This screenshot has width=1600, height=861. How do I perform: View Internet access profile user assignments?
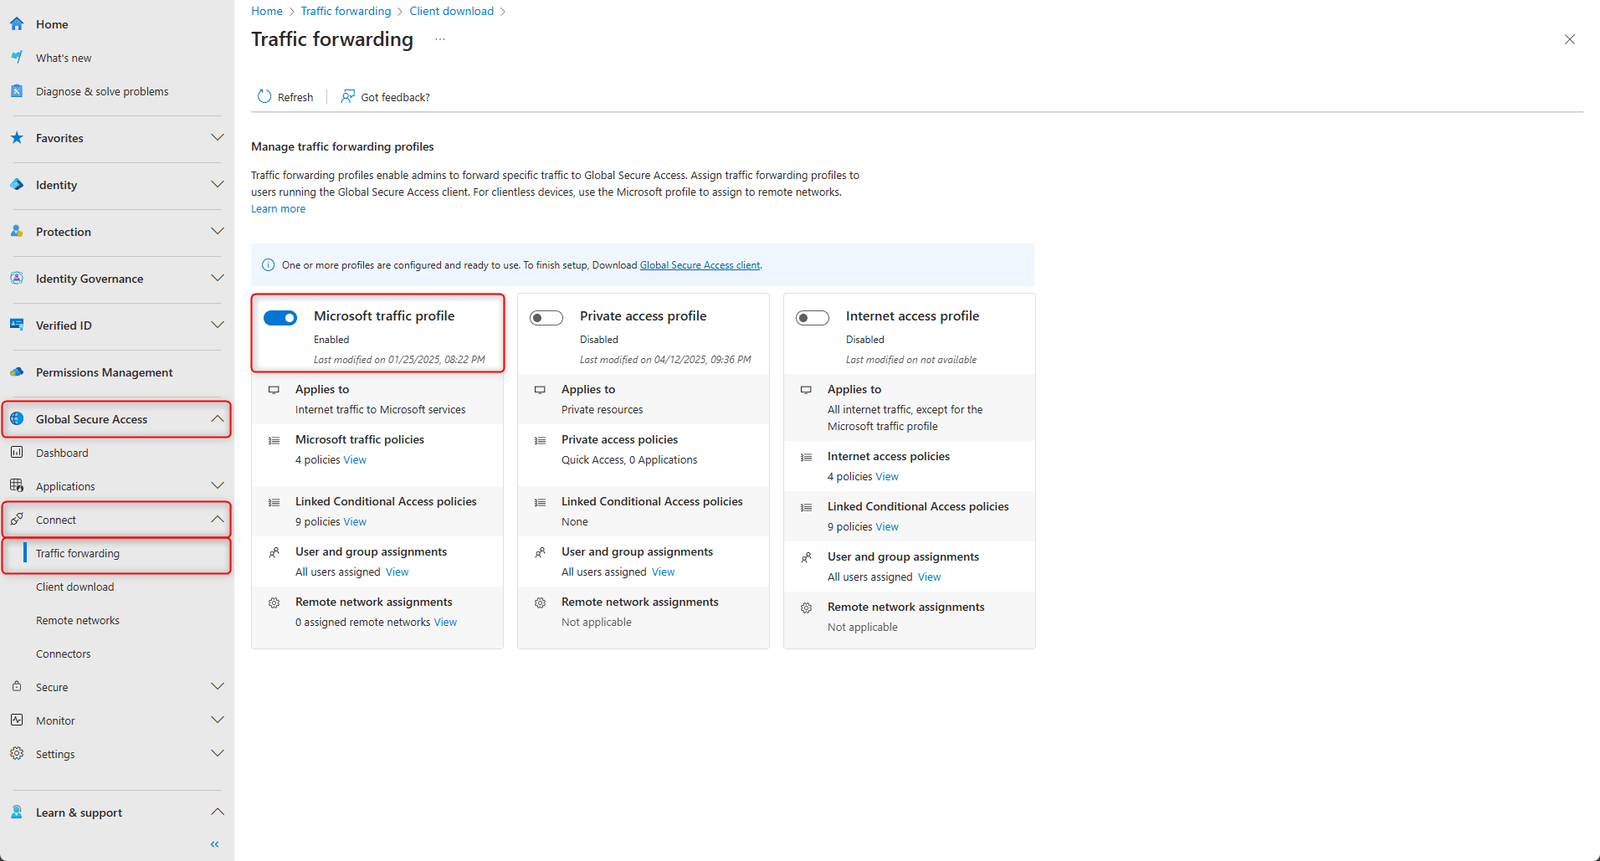tap(929, 577)
